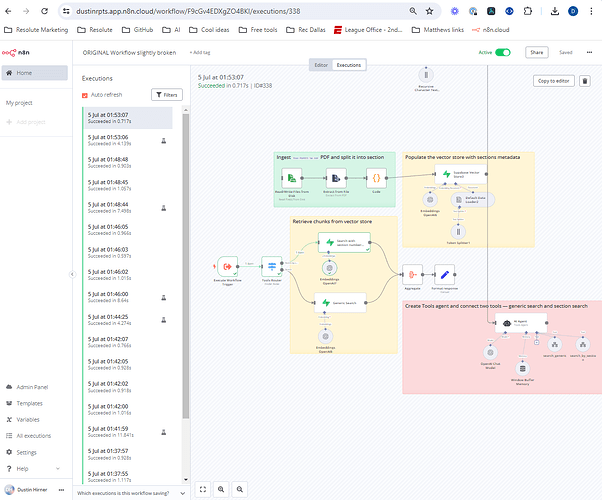Select the Generic Search node
Image resolution: width=602 pixels, height=500 pixels.
click(x=340, y=303)
